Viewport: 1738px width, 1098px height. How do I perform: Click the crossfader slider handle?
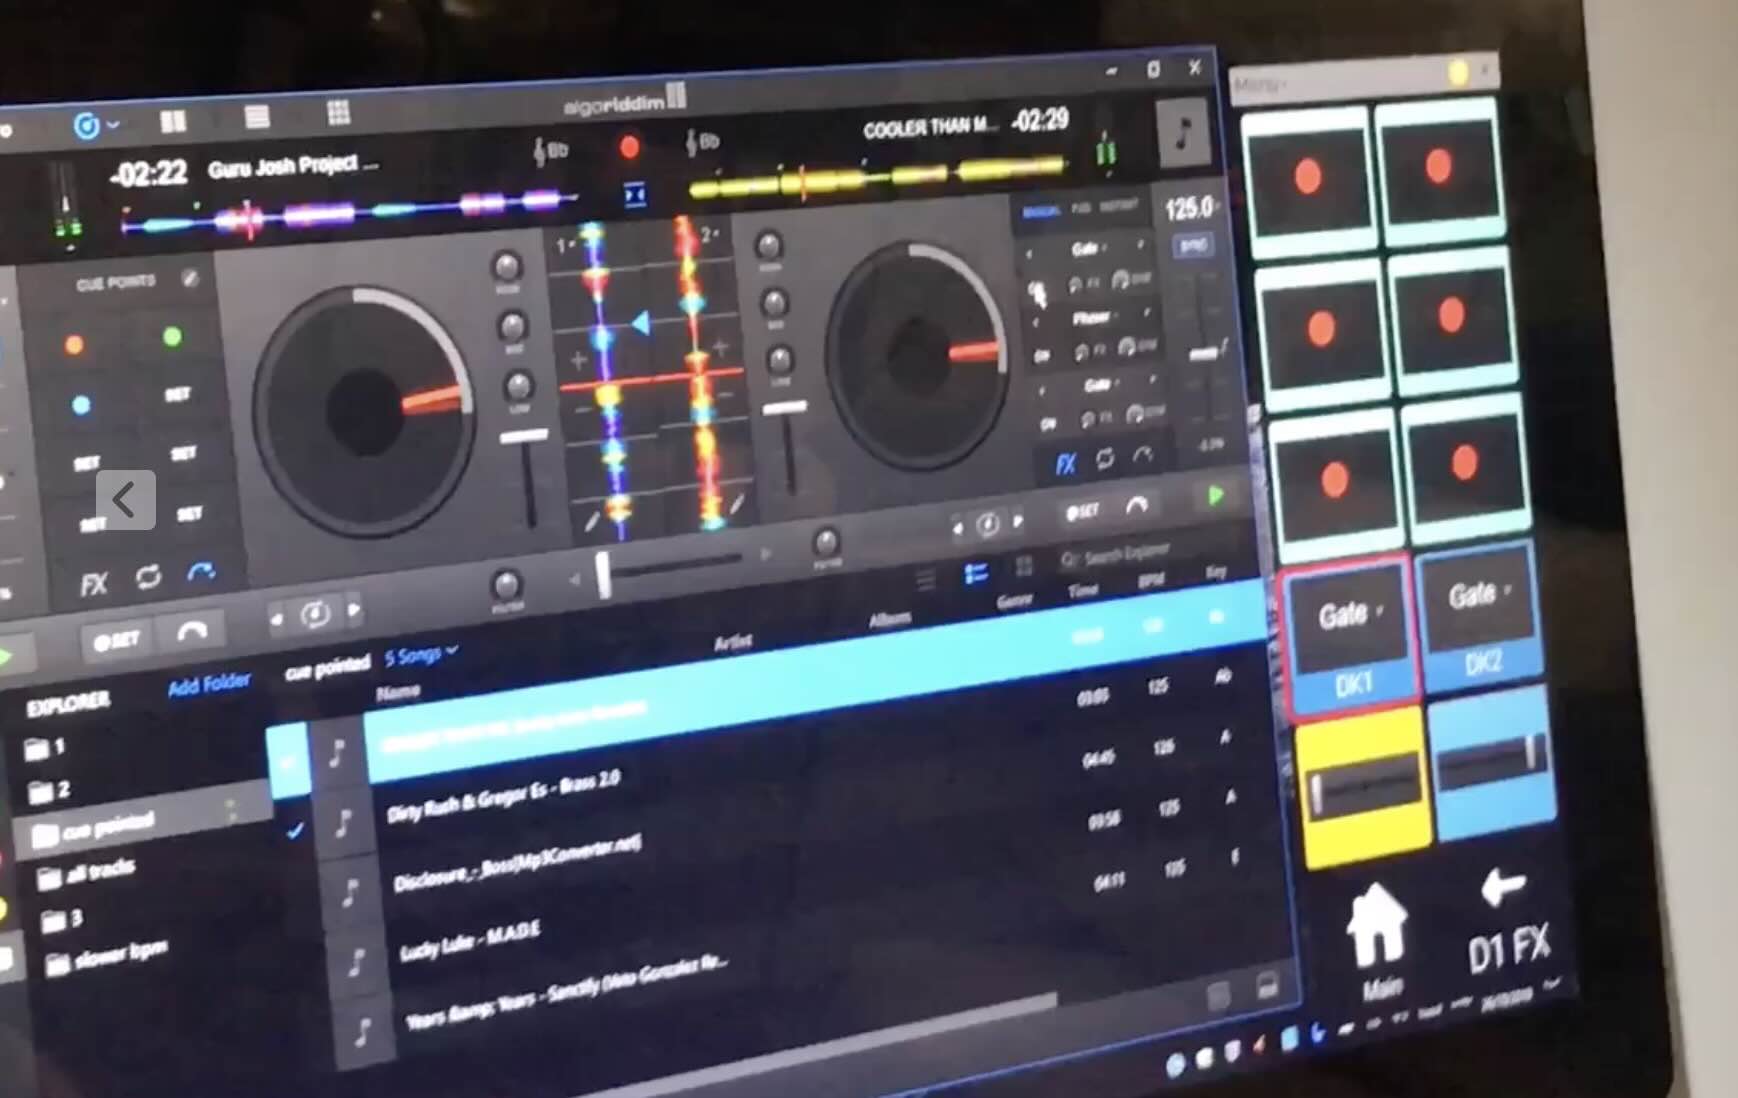(603, 576)
